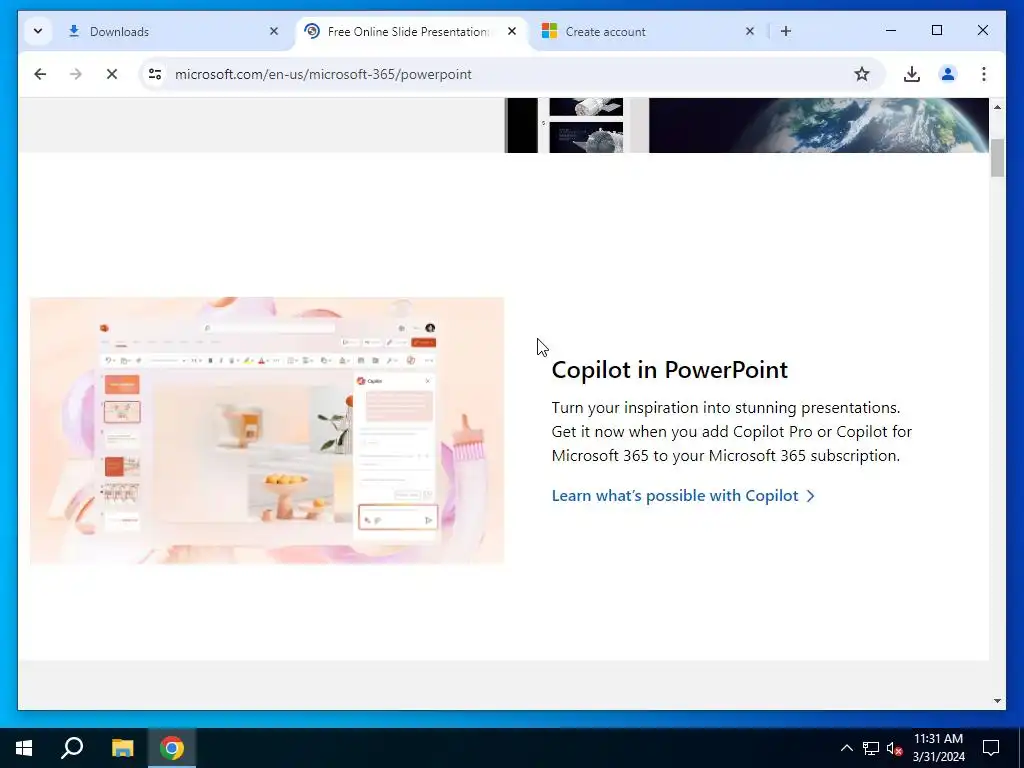Click the scrollbar up arrow
1024x768 pixels.
click(997, 106)
